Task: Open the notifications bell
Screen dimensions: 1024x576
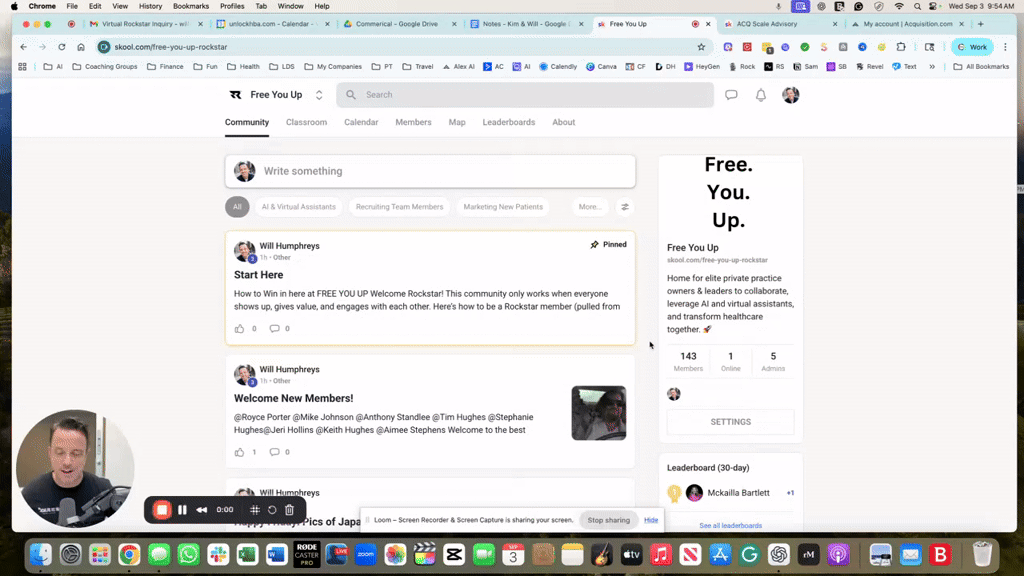Action: coord(761,95)
